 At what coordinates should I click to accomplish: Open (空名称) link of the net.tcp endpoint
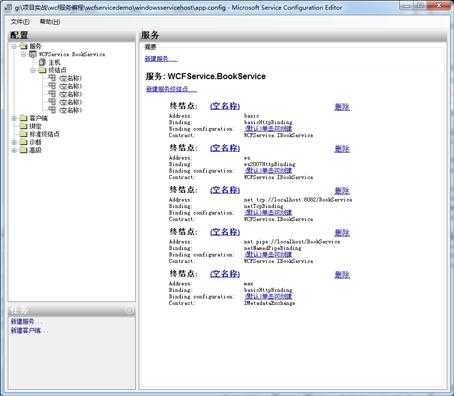point(225,190)
